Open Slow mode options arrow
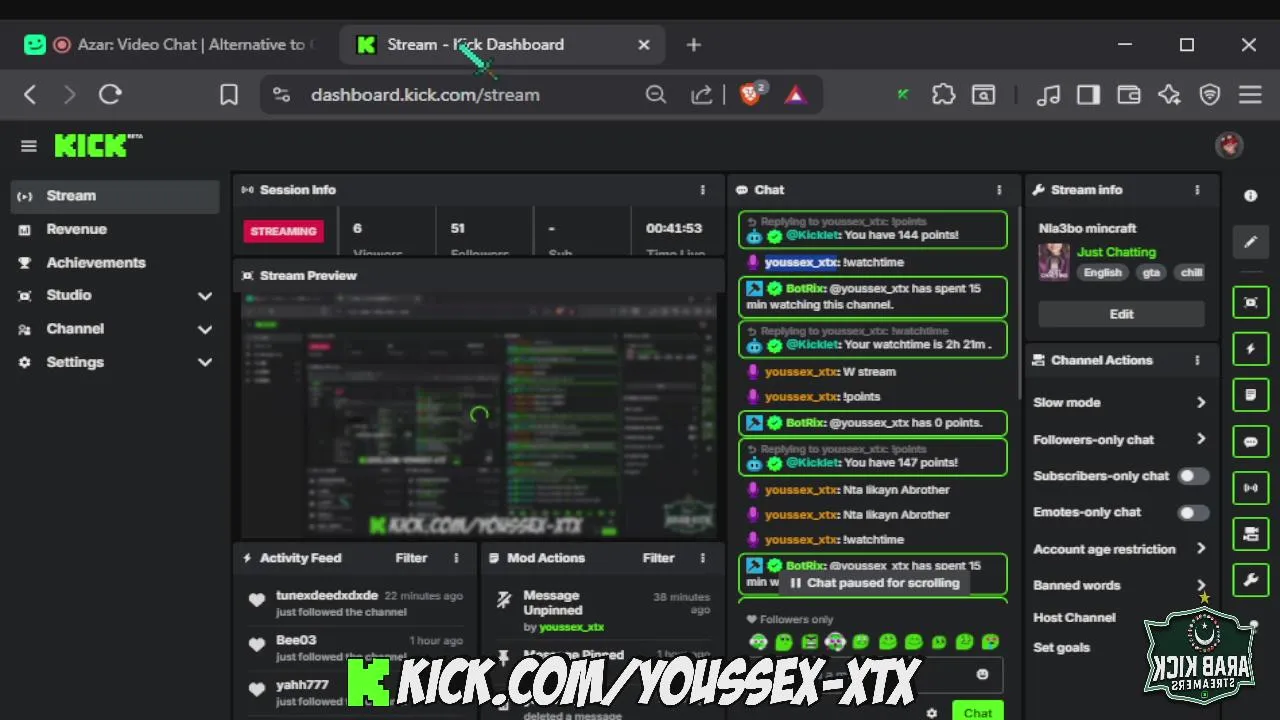 pos(1201,402)
